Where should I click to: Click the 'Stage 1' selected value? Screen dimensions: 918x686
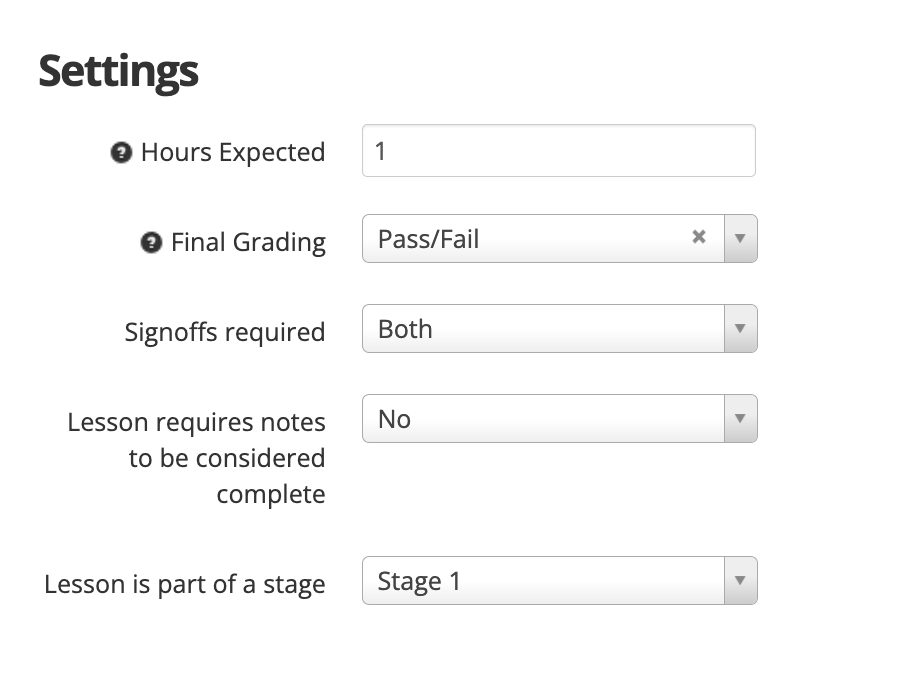click(419, 582)
